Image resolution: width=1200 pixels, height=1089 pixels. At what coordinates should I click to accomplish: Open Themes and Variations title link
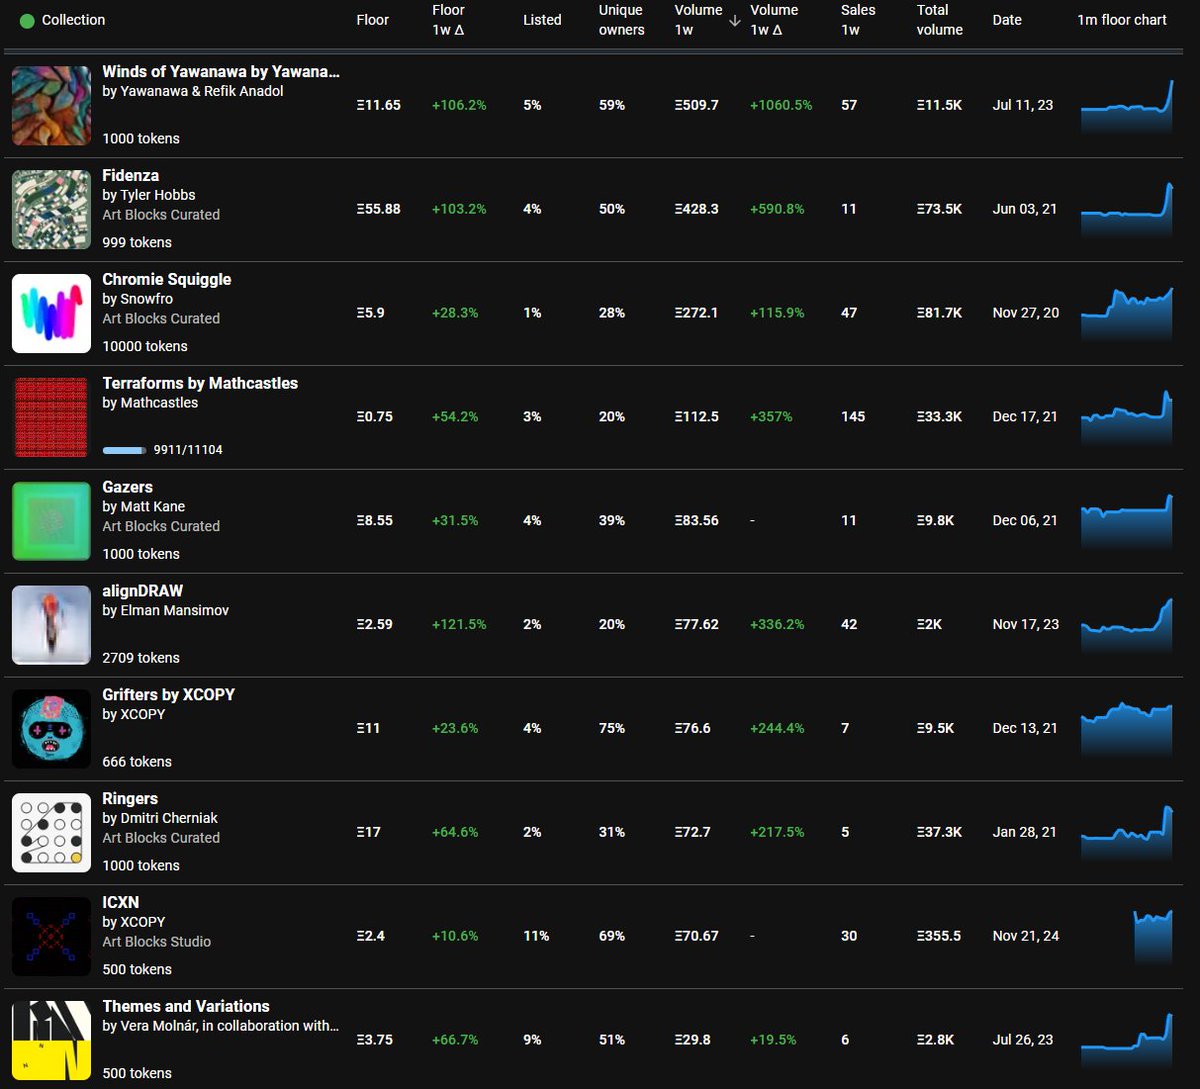(x=186, y=1008)
